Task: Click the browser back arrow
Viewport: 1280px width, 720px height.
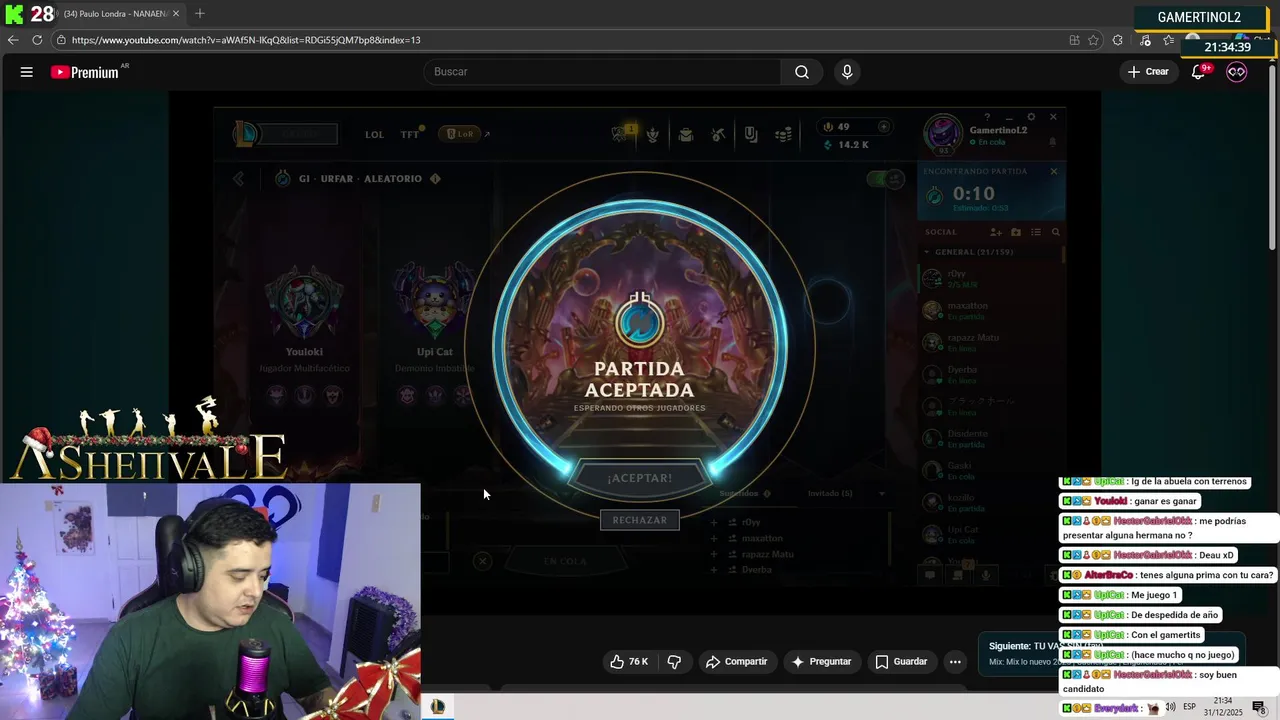Action: (13, 40)
